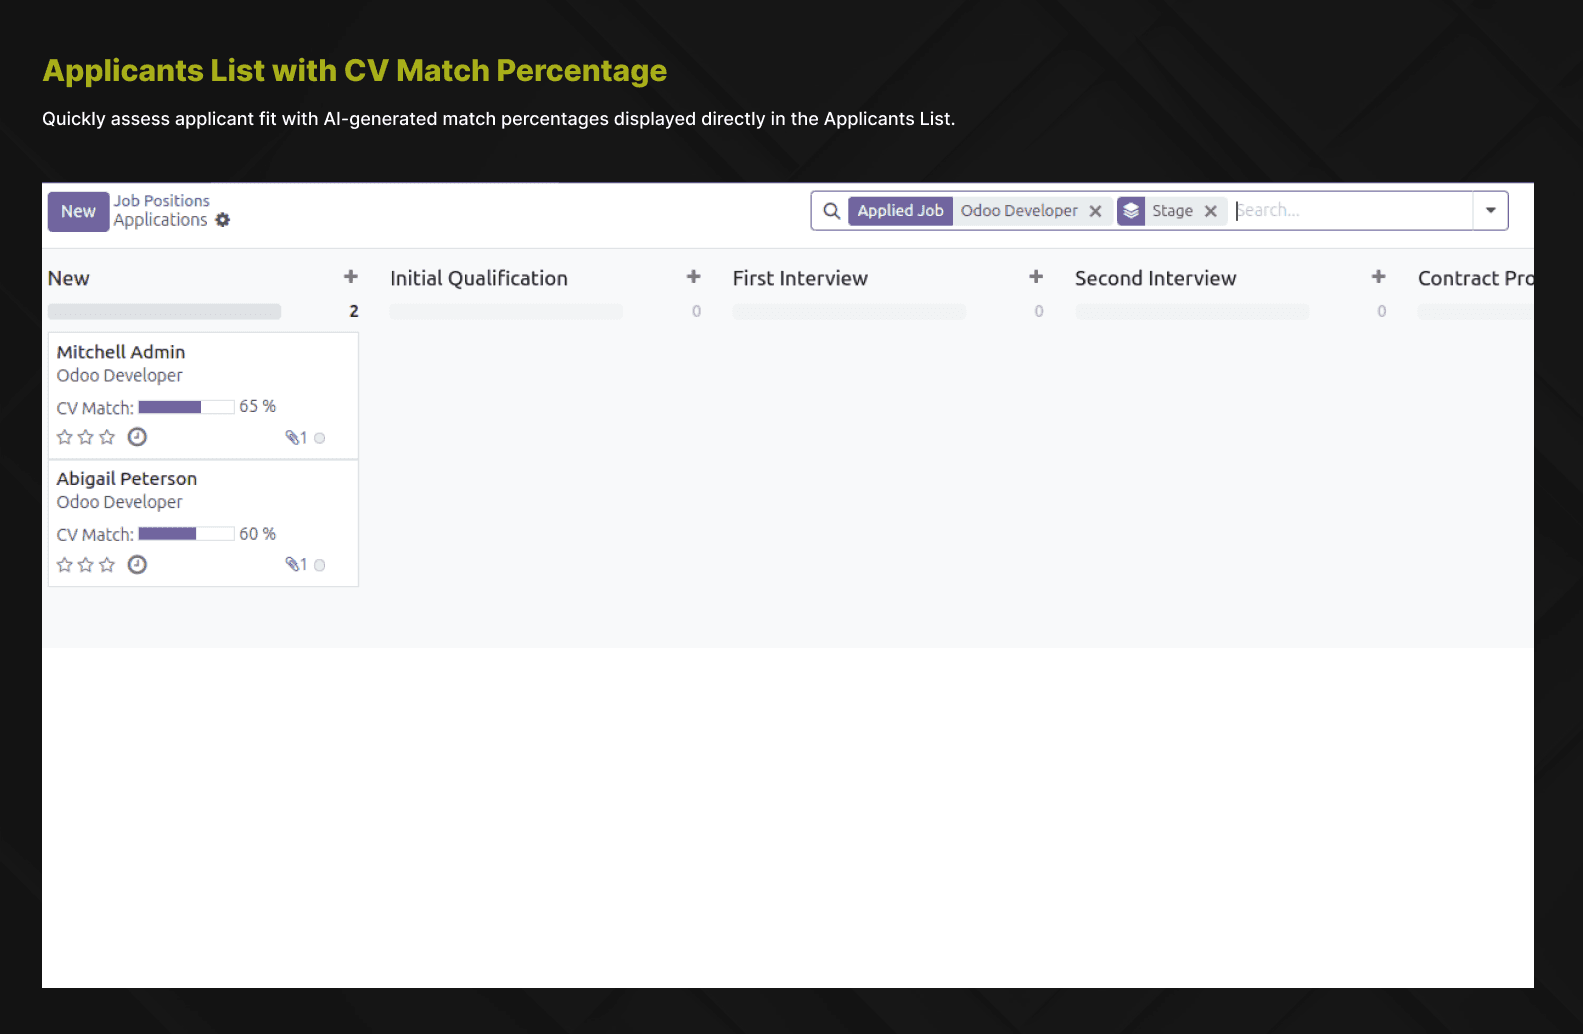Click the New column header title
The height and width of the screenshot is (1034, 1583).
(x=69, y=278)
